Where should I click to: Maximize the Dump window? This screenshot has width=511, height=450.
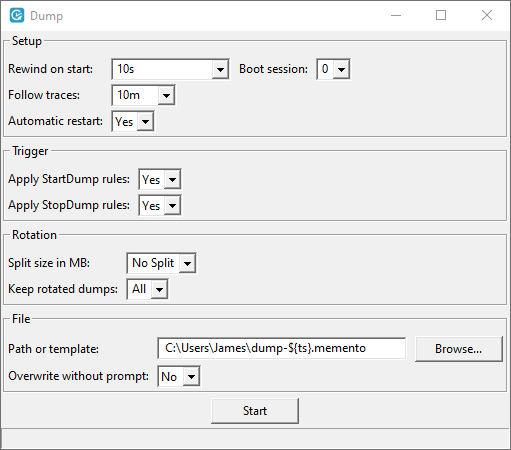click(441, 15)
